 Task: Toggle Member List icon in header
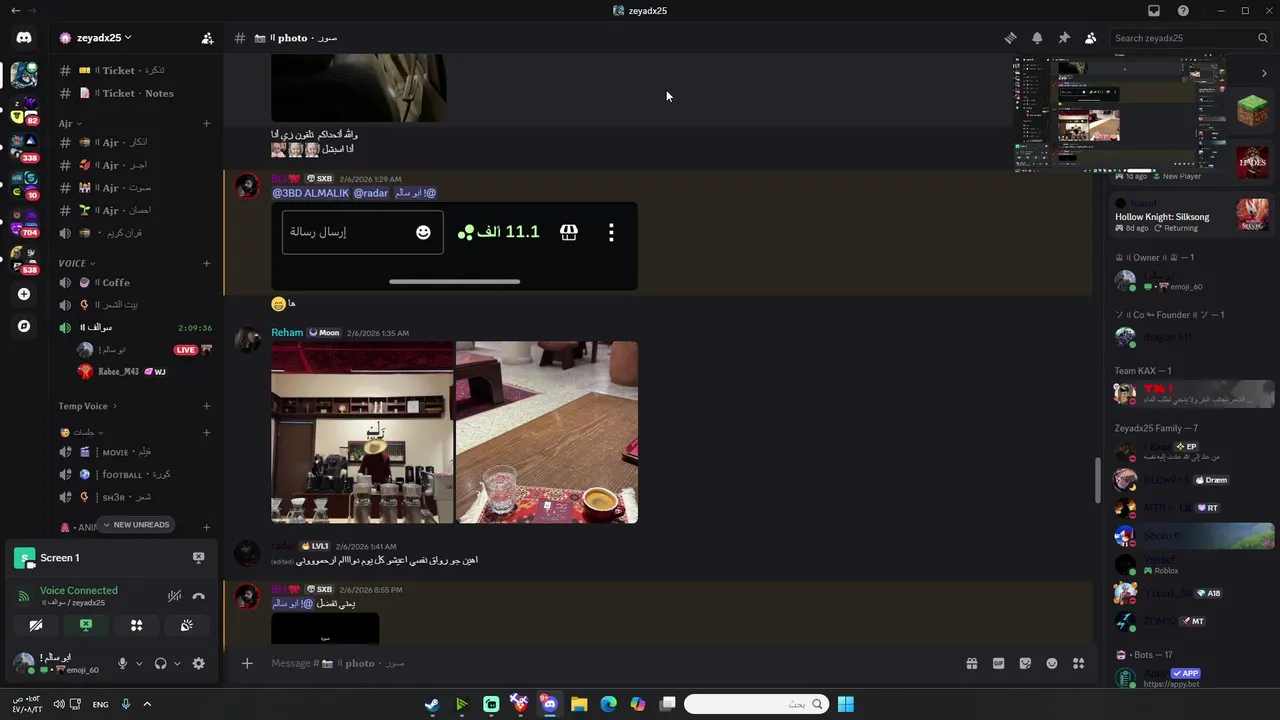pyautogui.click(x=1091, y=38)
